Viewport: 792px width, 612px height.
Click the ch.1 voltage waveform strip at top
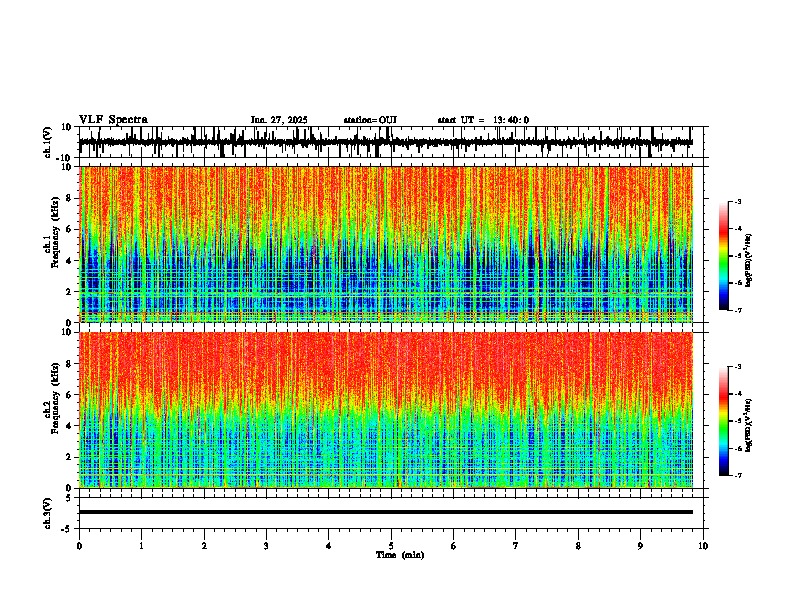pos(386,142)
